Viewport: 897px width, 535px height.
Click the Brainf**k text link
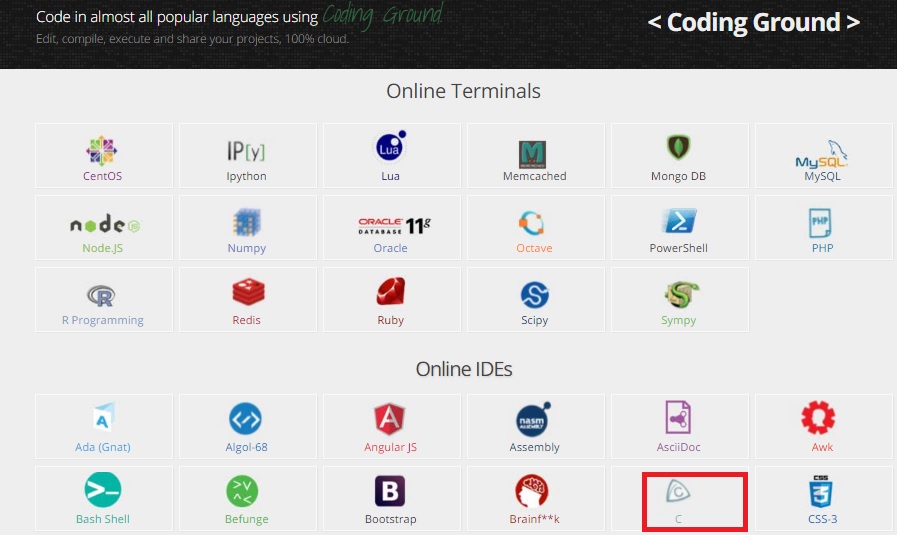click(534, 520)
